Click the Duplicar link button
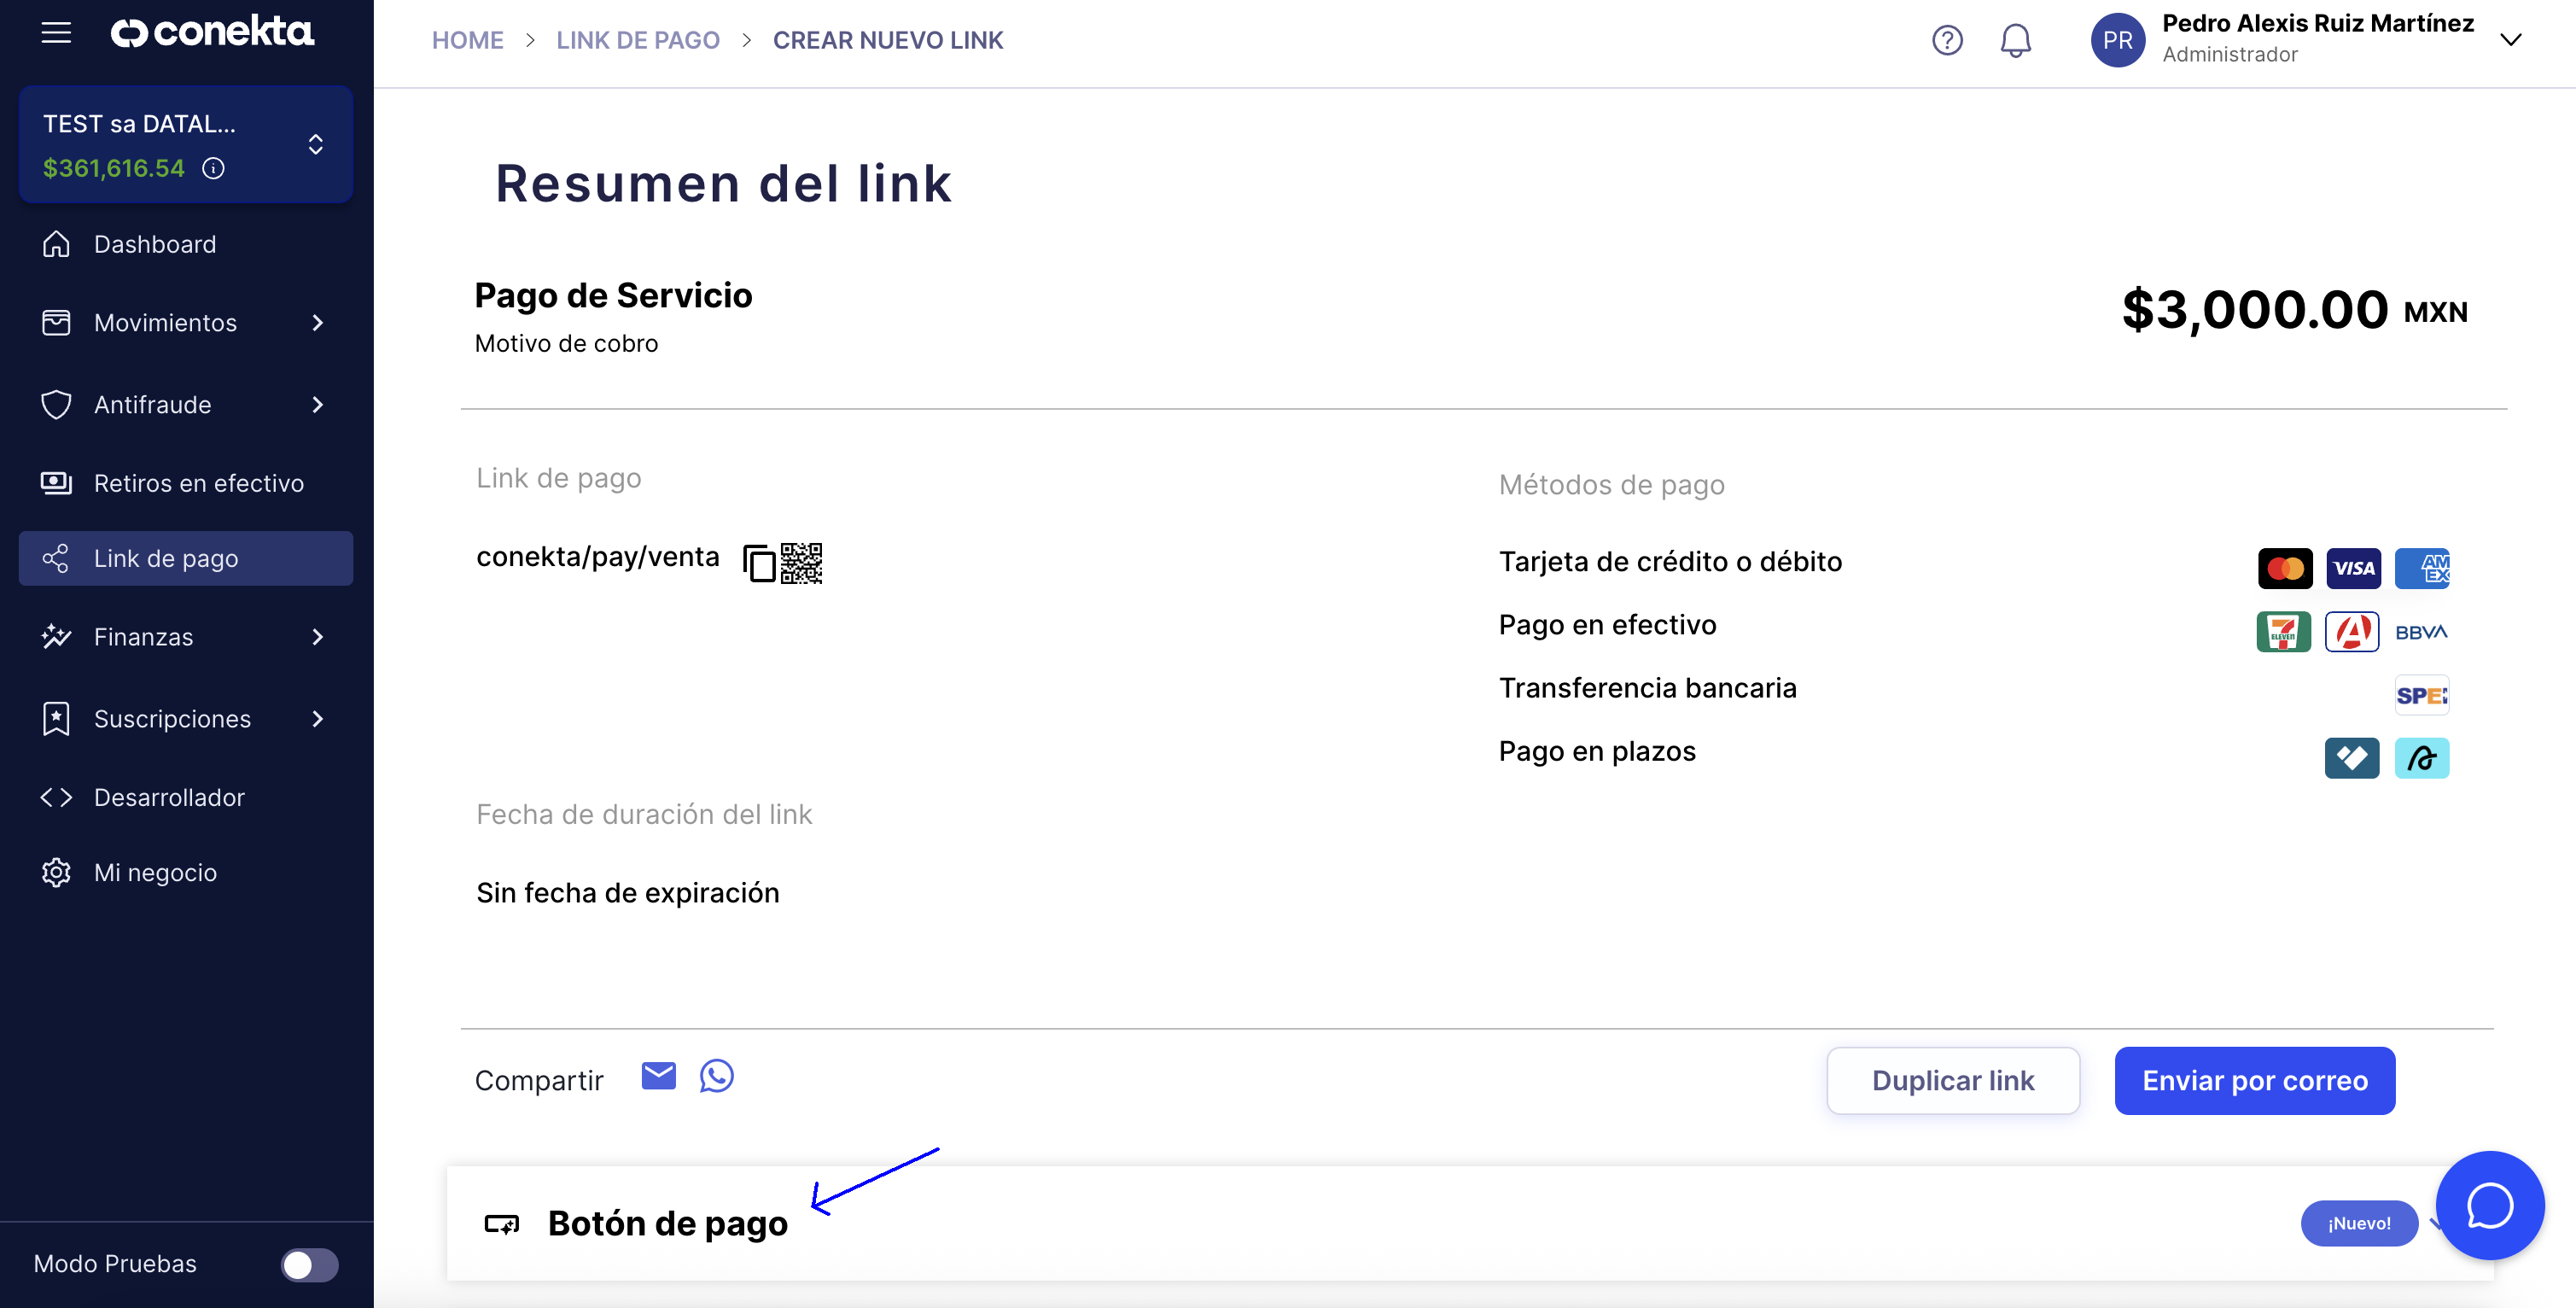2576x1308 pixels. [1953, 1080]
